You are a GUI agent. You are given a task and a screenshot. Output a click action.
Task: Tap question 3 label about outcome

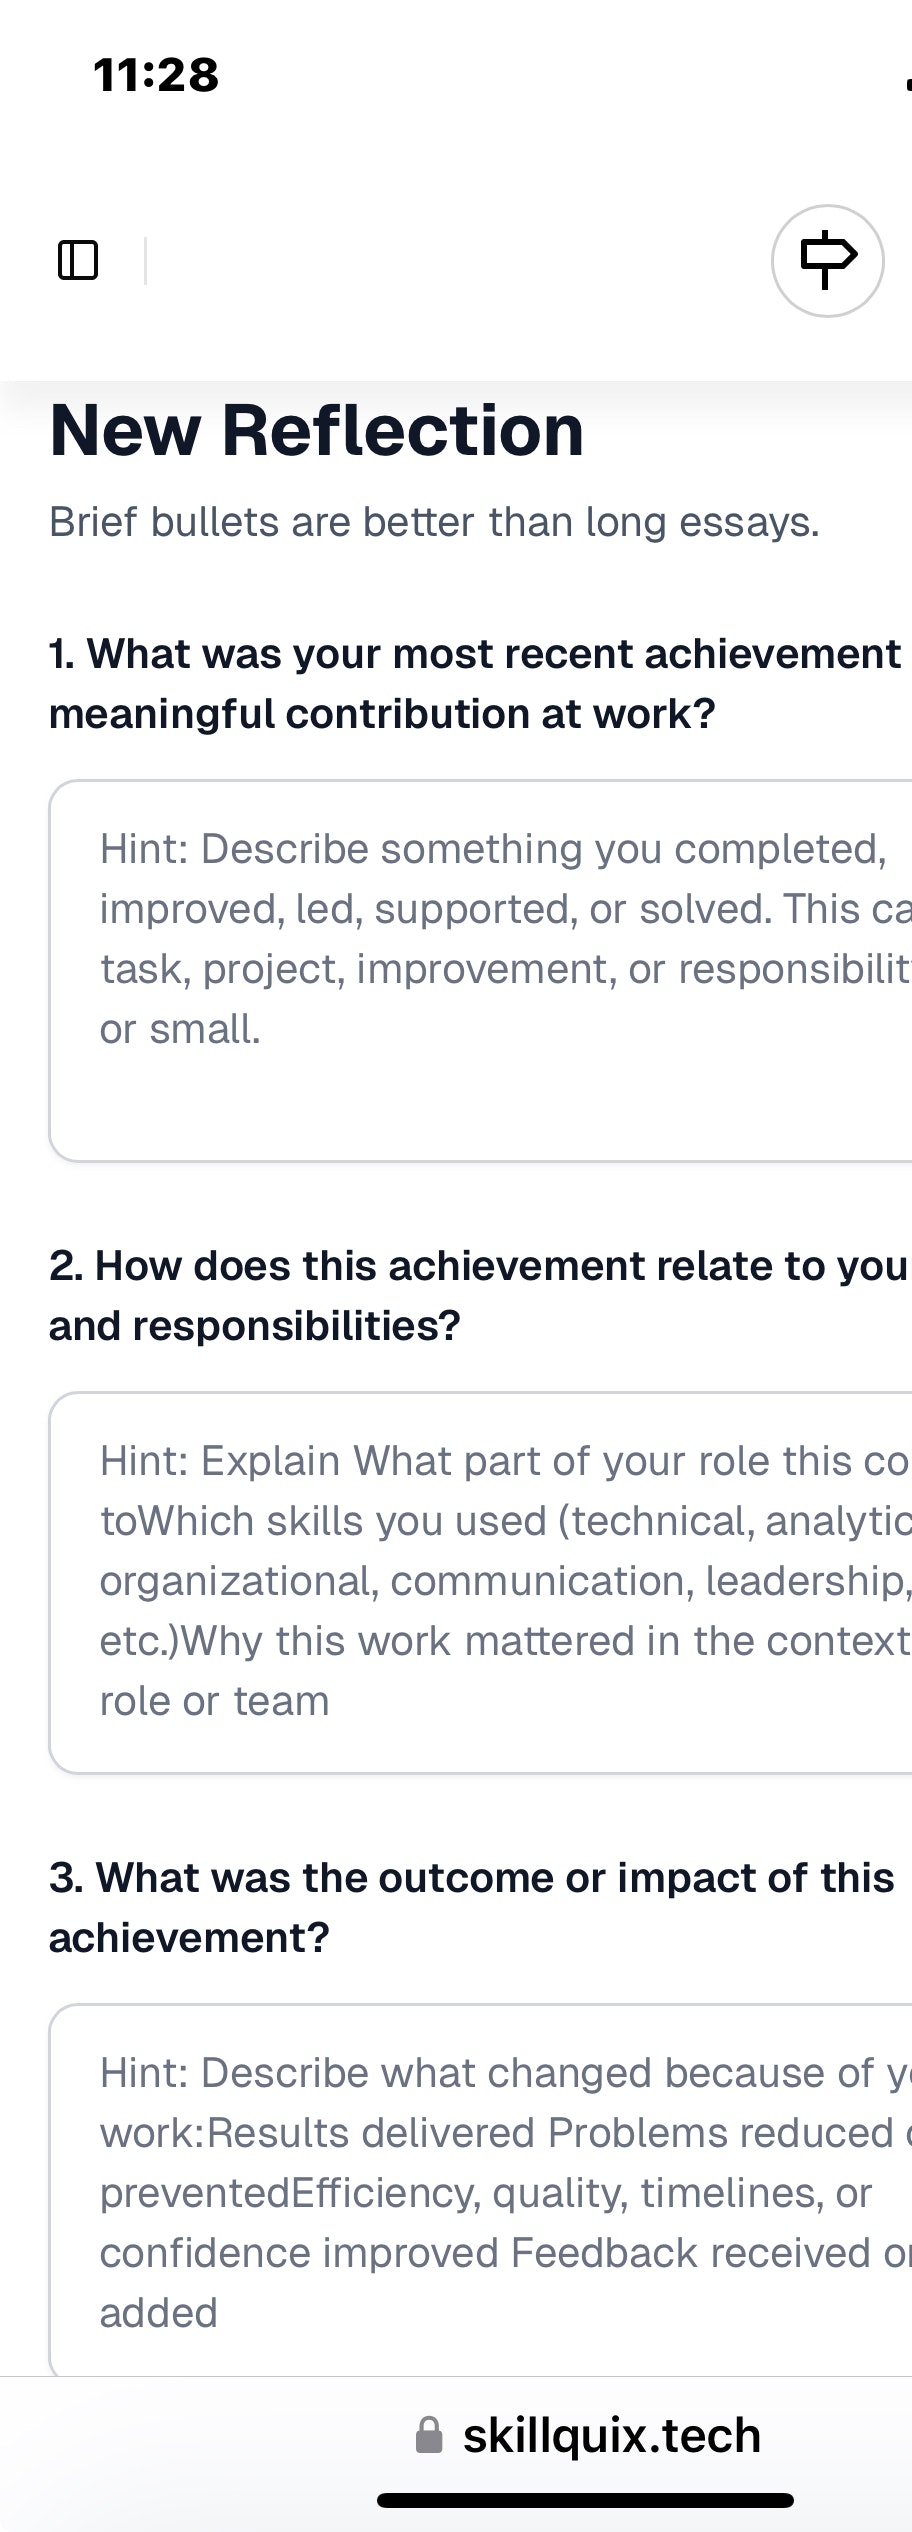point(472,1908)
